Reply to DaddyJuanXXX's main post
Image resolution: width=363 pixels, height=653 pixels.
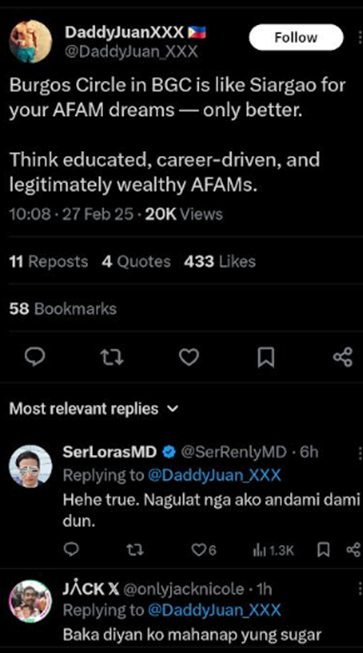[37, 357]
